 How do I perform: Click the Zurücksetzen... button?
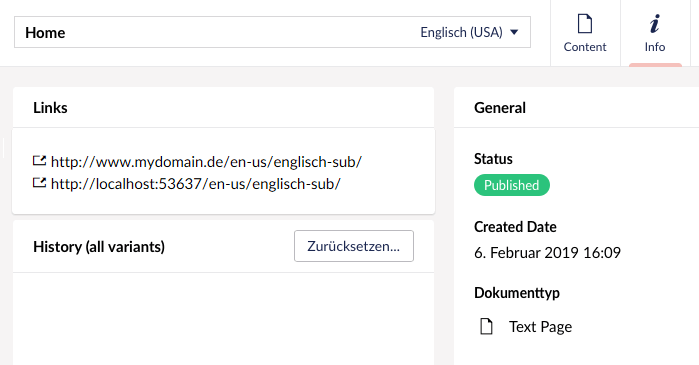[354, 246]
